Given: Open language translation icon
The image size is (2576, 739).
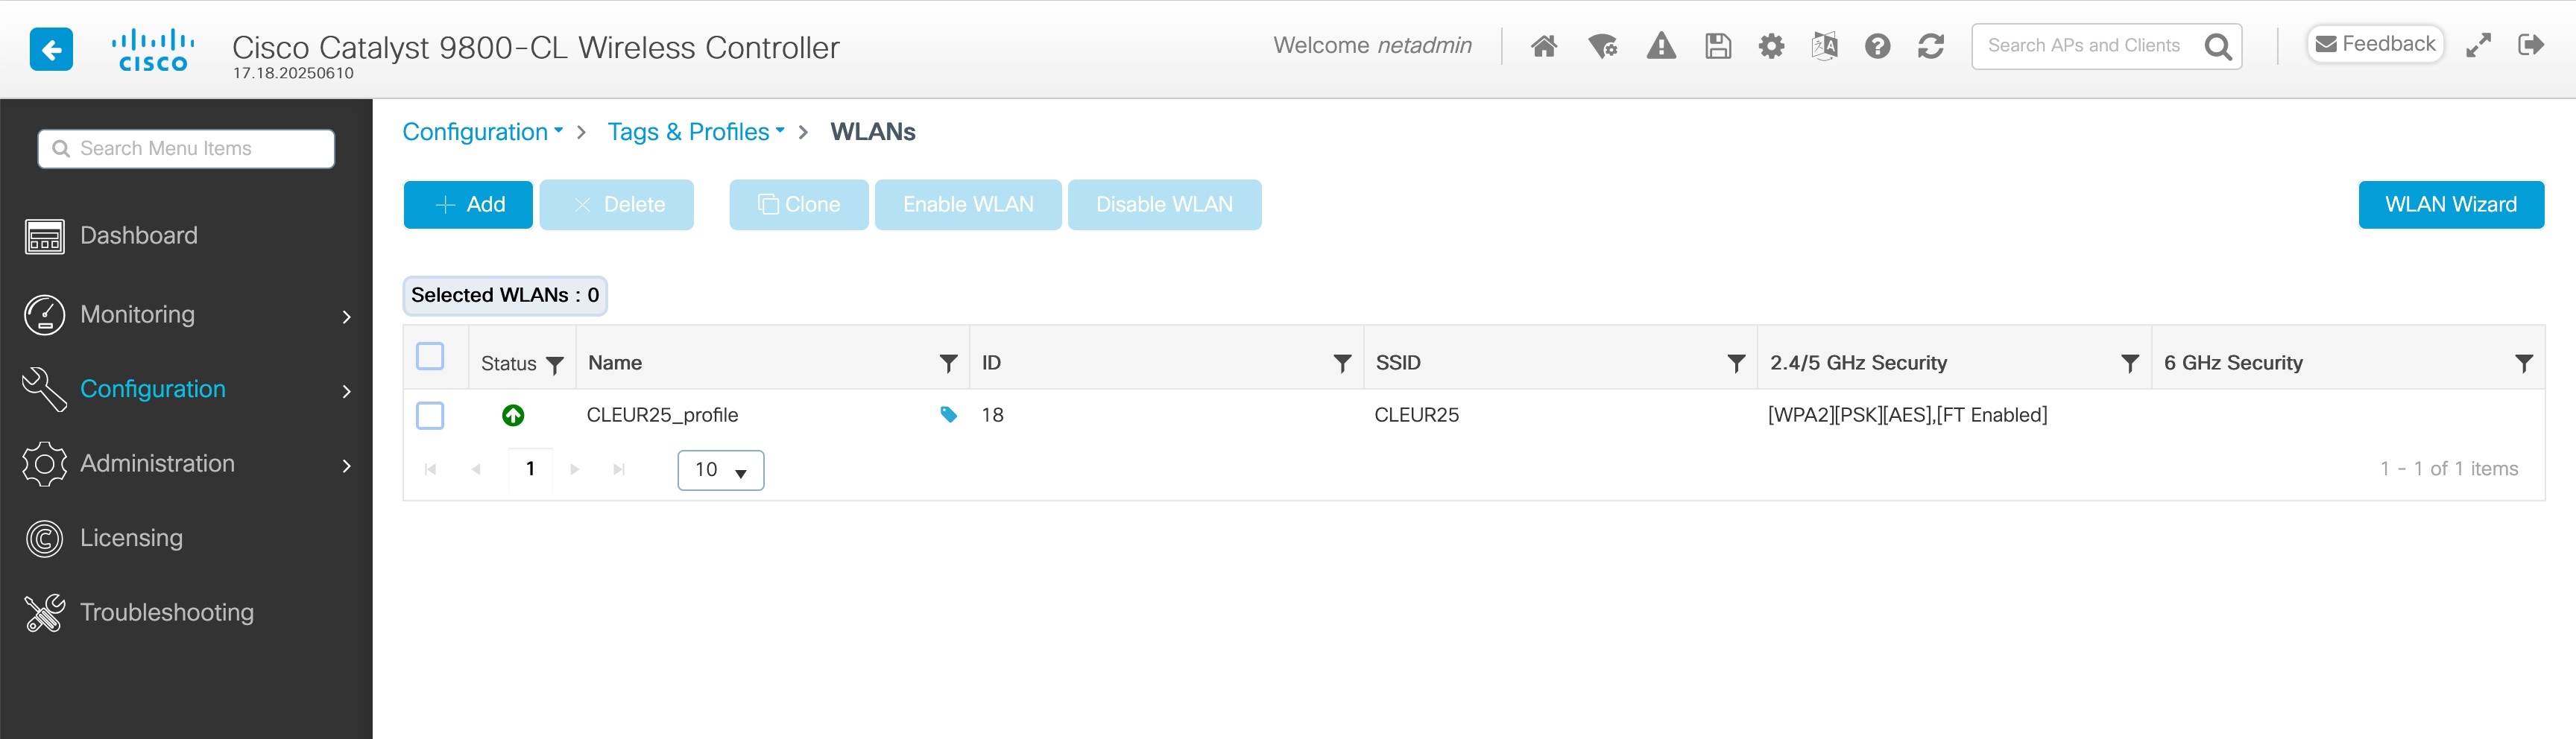Looking at the screenshot, I should 1824,46.
